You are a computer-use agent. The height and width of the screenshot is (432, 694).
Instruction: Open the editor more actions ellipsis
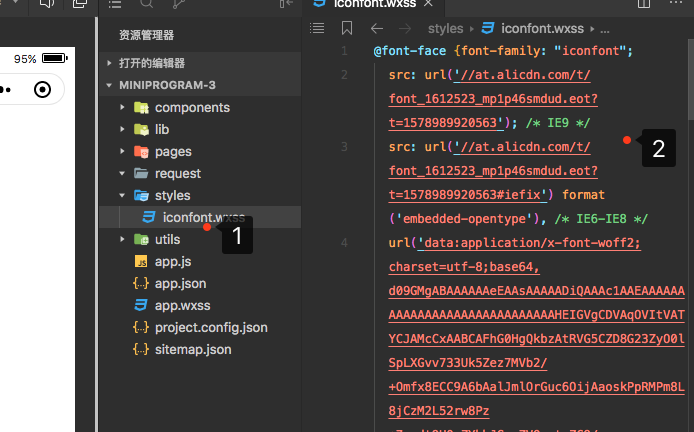675,3
